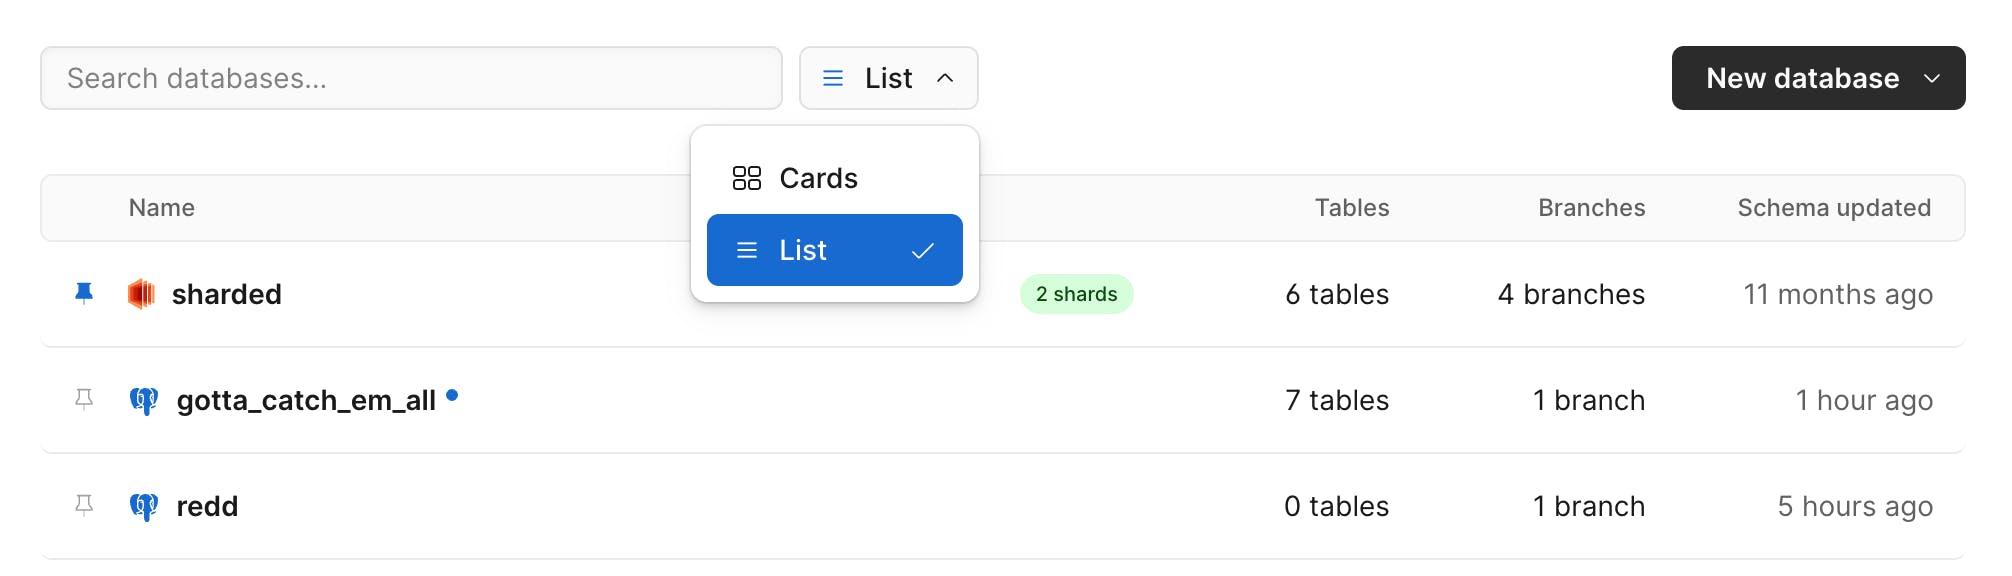
Task: Click the blue dot next to gotta_catch_em_all
Action: click(x=455, y=396)
